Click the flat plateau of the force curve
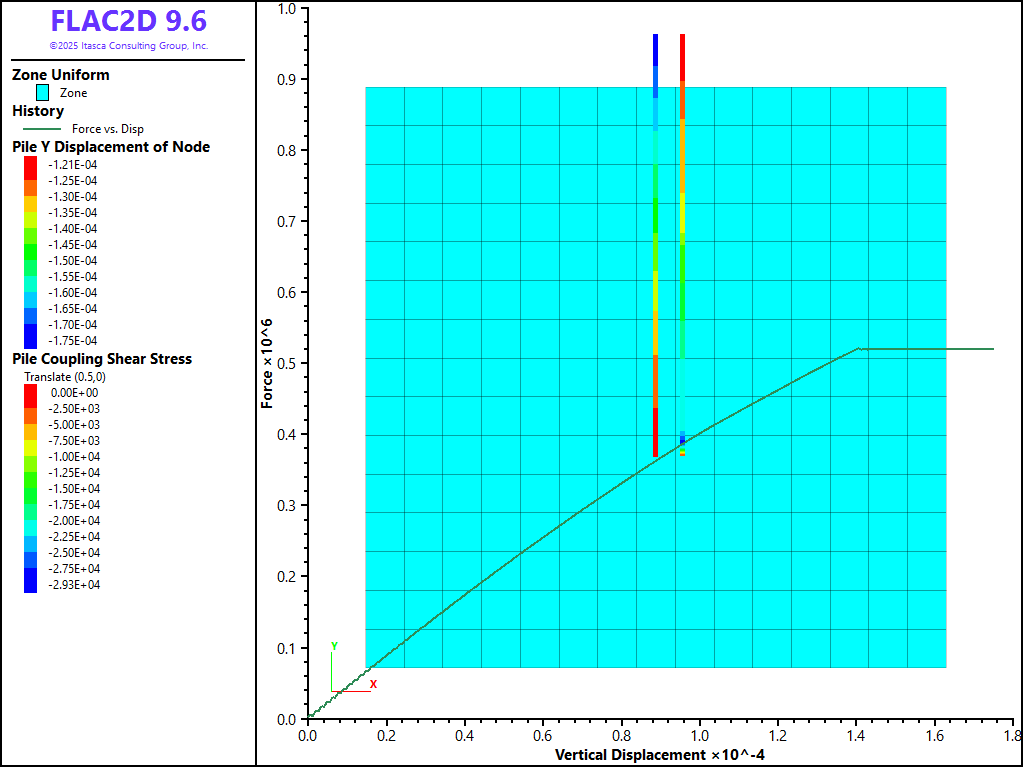Screen dimensions: 1024x768 tap(925, 349)
